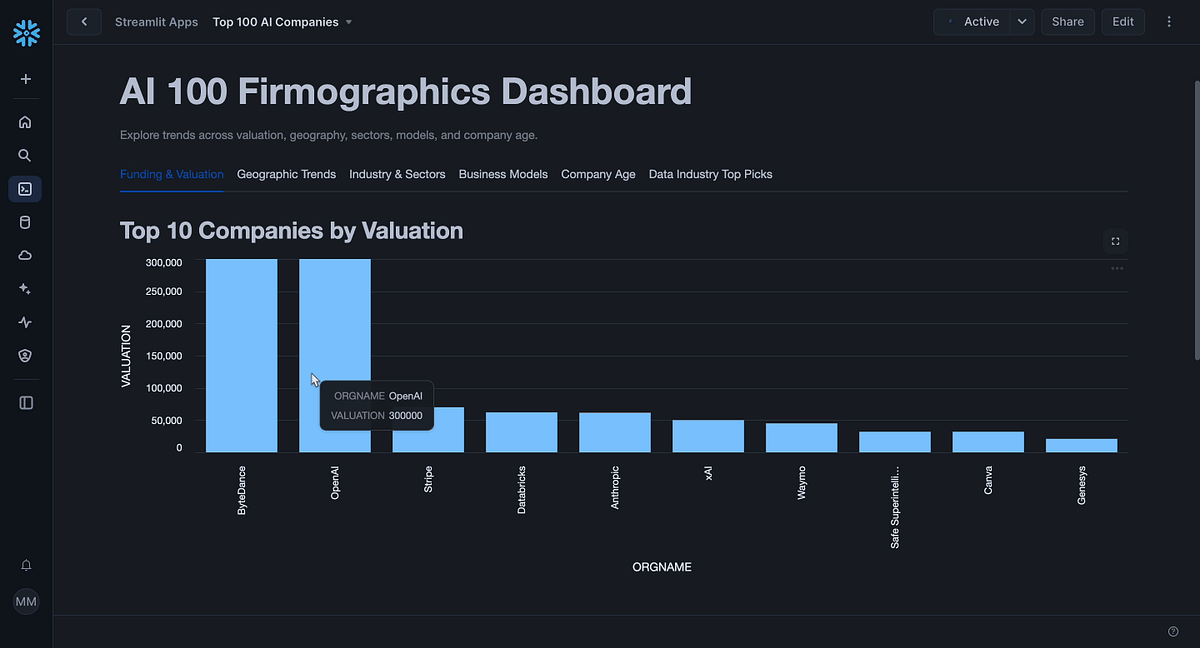Open the cloud Data Products icon
The width and height of the screenshot is (1200, 648).
[26, 256]
